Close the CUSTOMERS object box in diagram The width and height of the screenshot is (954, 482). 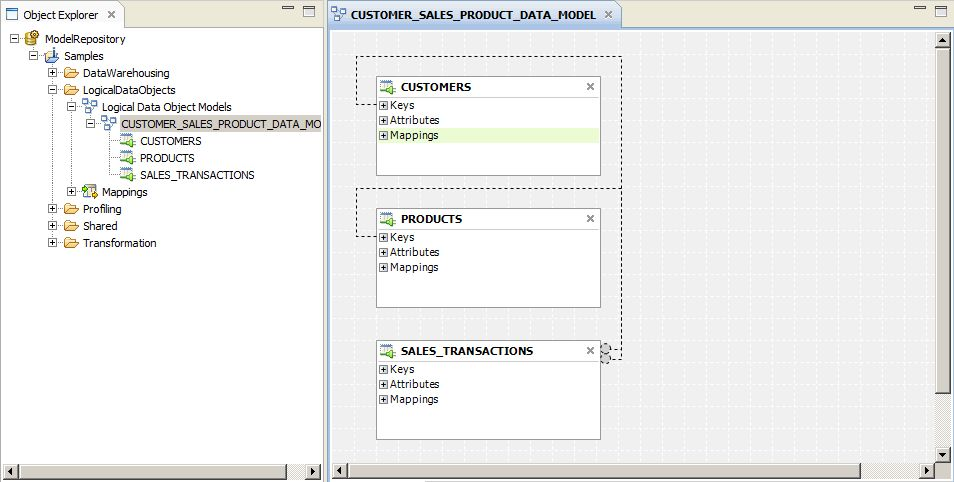click(x=590, y=87)
